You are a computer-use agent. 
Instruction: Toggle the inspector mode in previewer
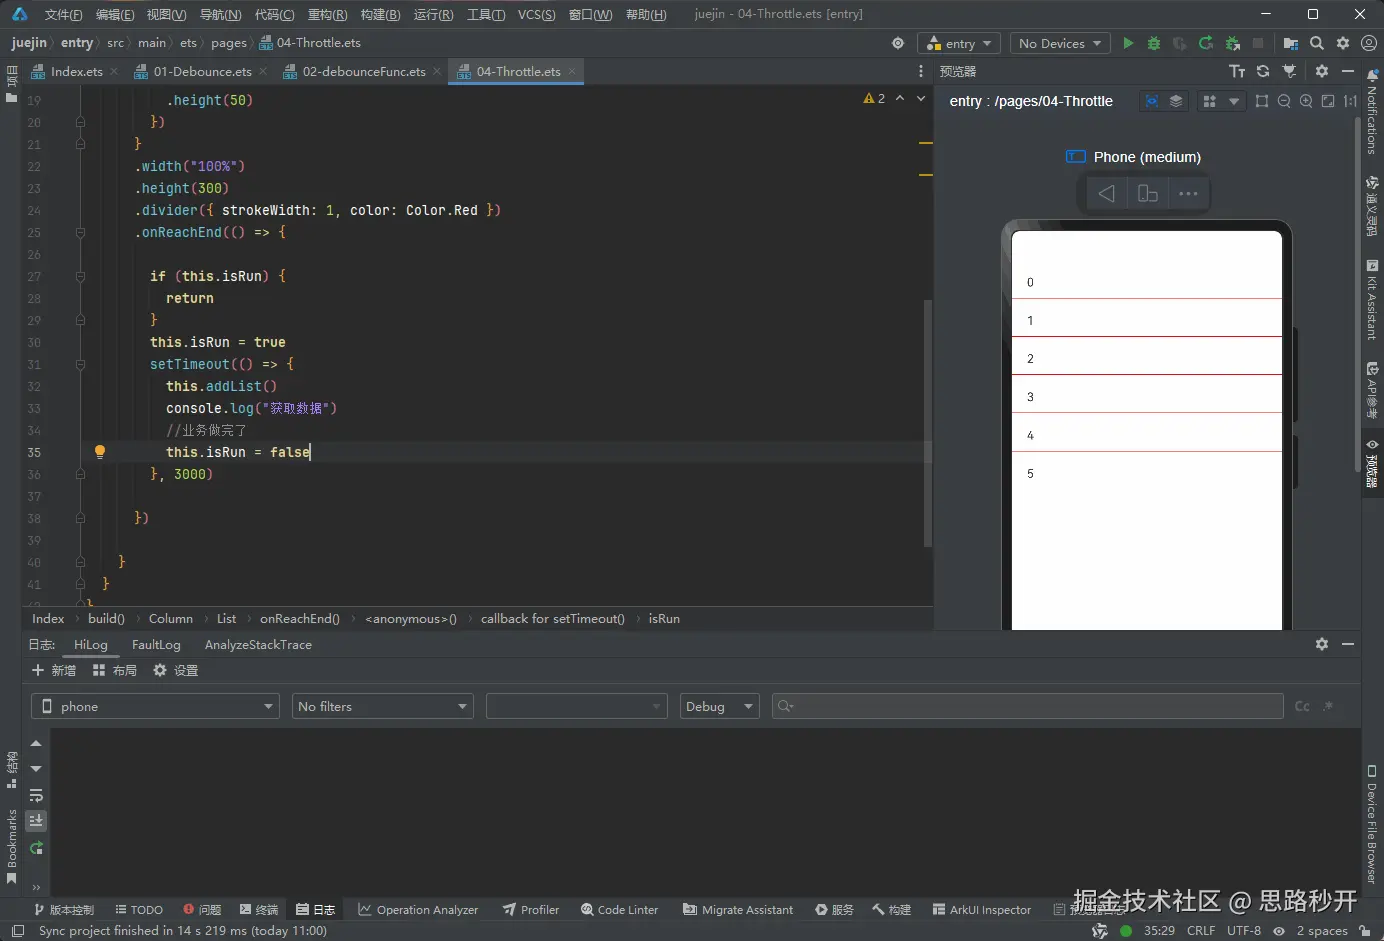1152,101
